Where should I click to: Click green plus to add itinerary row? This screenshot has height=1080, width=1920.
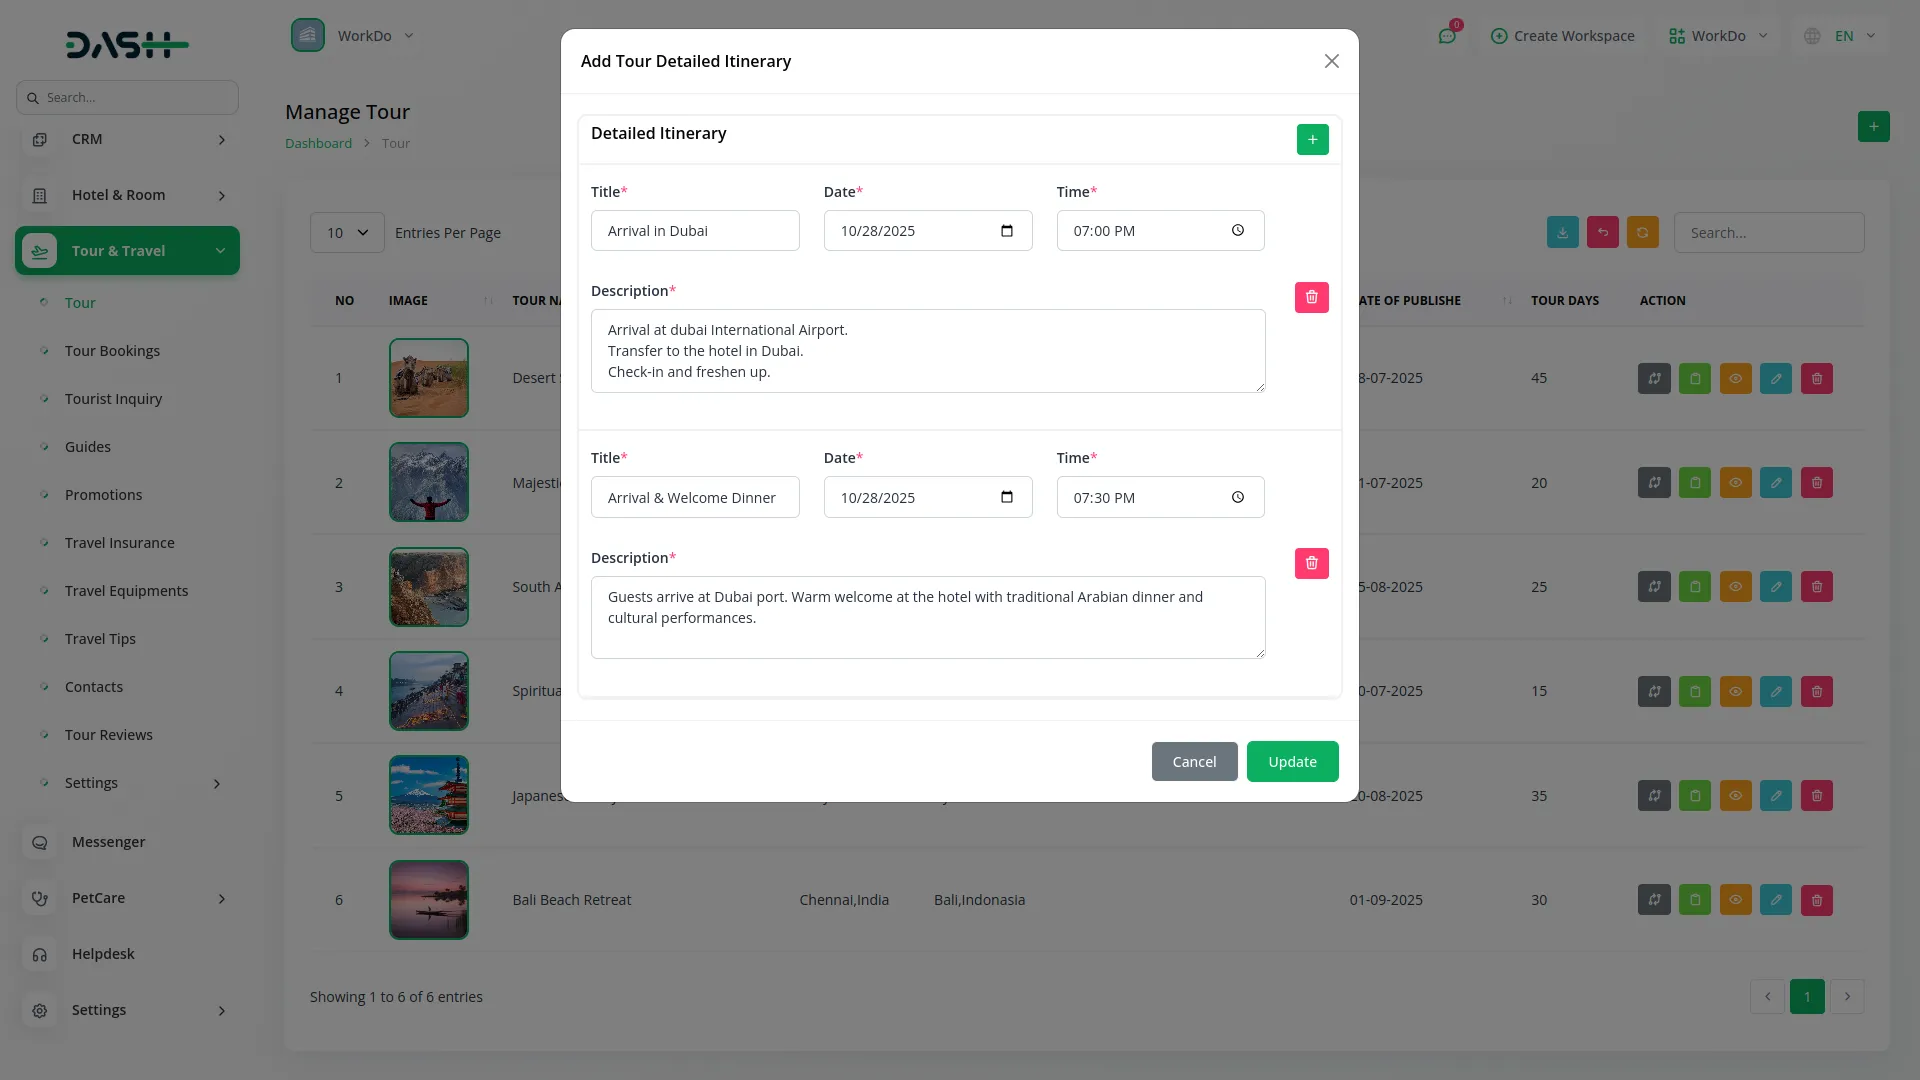(1312, 139)
